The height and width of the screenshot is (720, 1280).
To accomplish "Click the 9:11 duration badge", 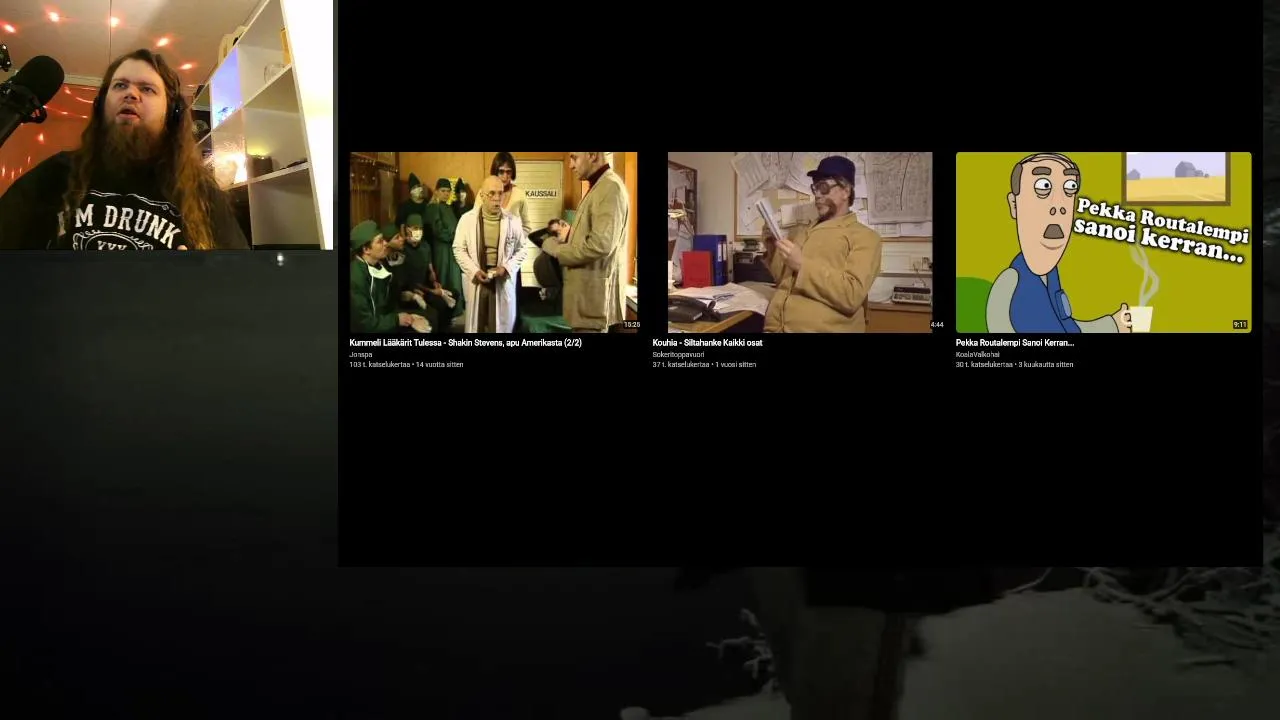I will pyautogui.click(x=1240, y=325).
